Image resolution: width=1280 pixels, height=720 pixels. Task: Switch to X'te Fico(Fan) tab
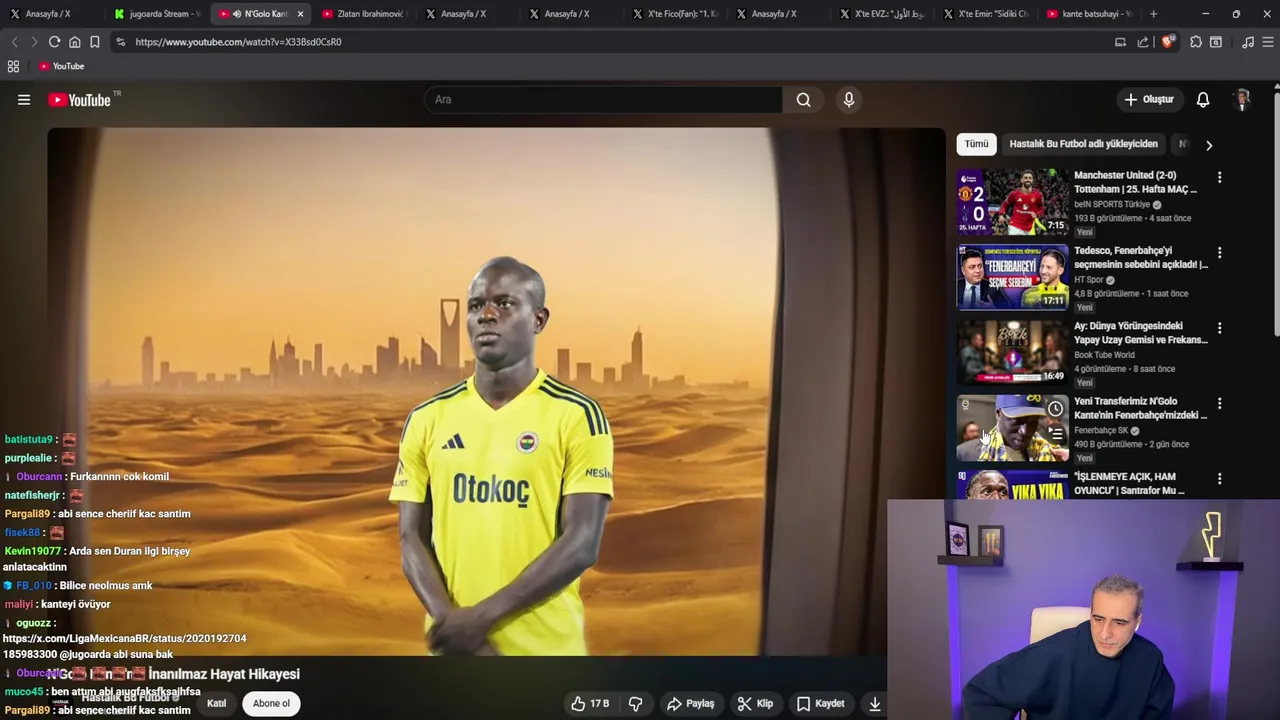coord(676,14)
